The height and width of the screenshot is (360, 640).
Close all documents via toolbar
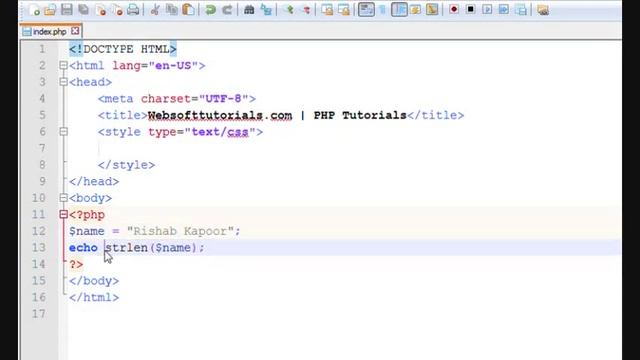tap(117, 9)
